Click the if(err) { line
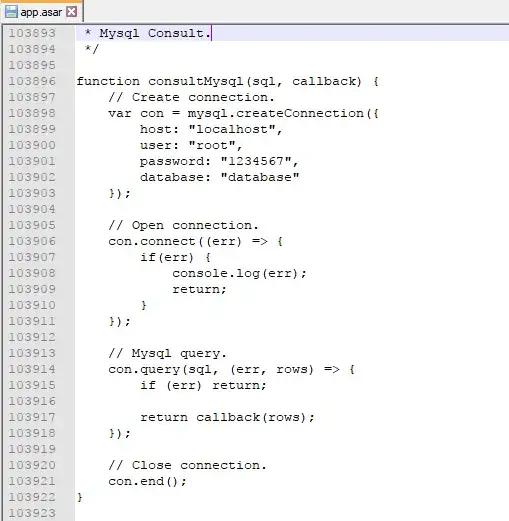509x521 pixels. pyautogui.click(x=175, y=257)
